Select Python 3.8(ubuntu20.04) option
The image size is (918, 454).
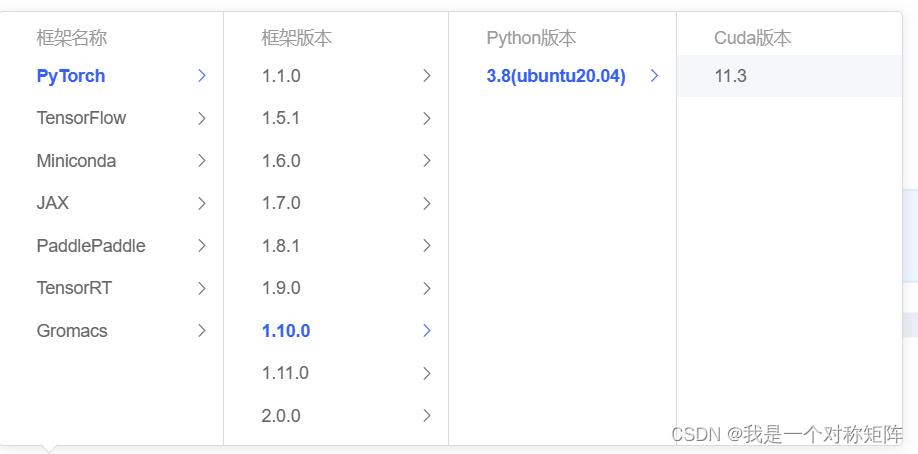(556, 76)
